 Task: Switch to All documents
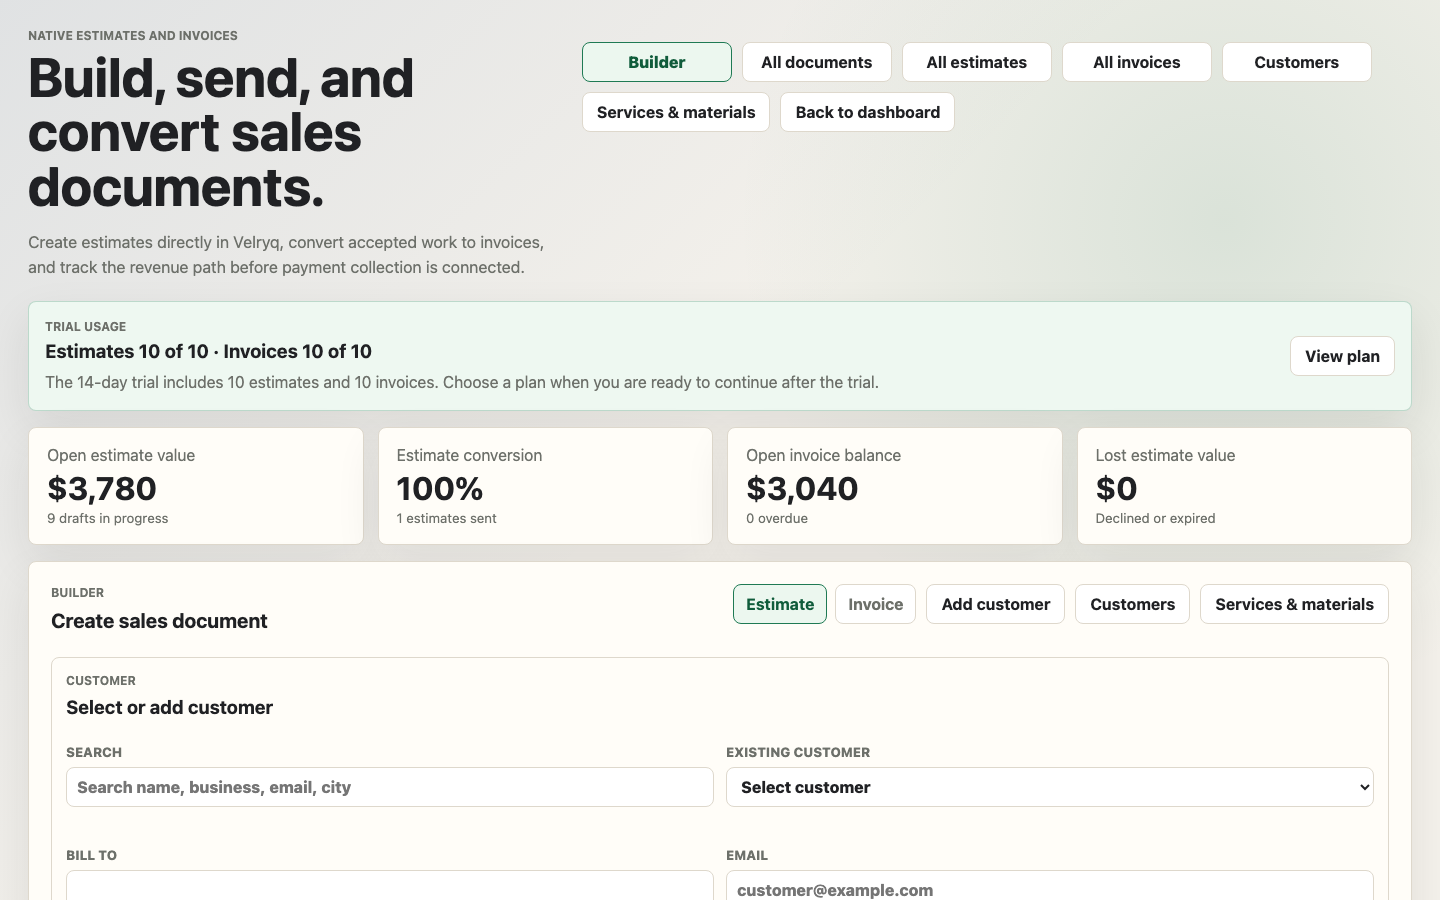pos(816,62)
